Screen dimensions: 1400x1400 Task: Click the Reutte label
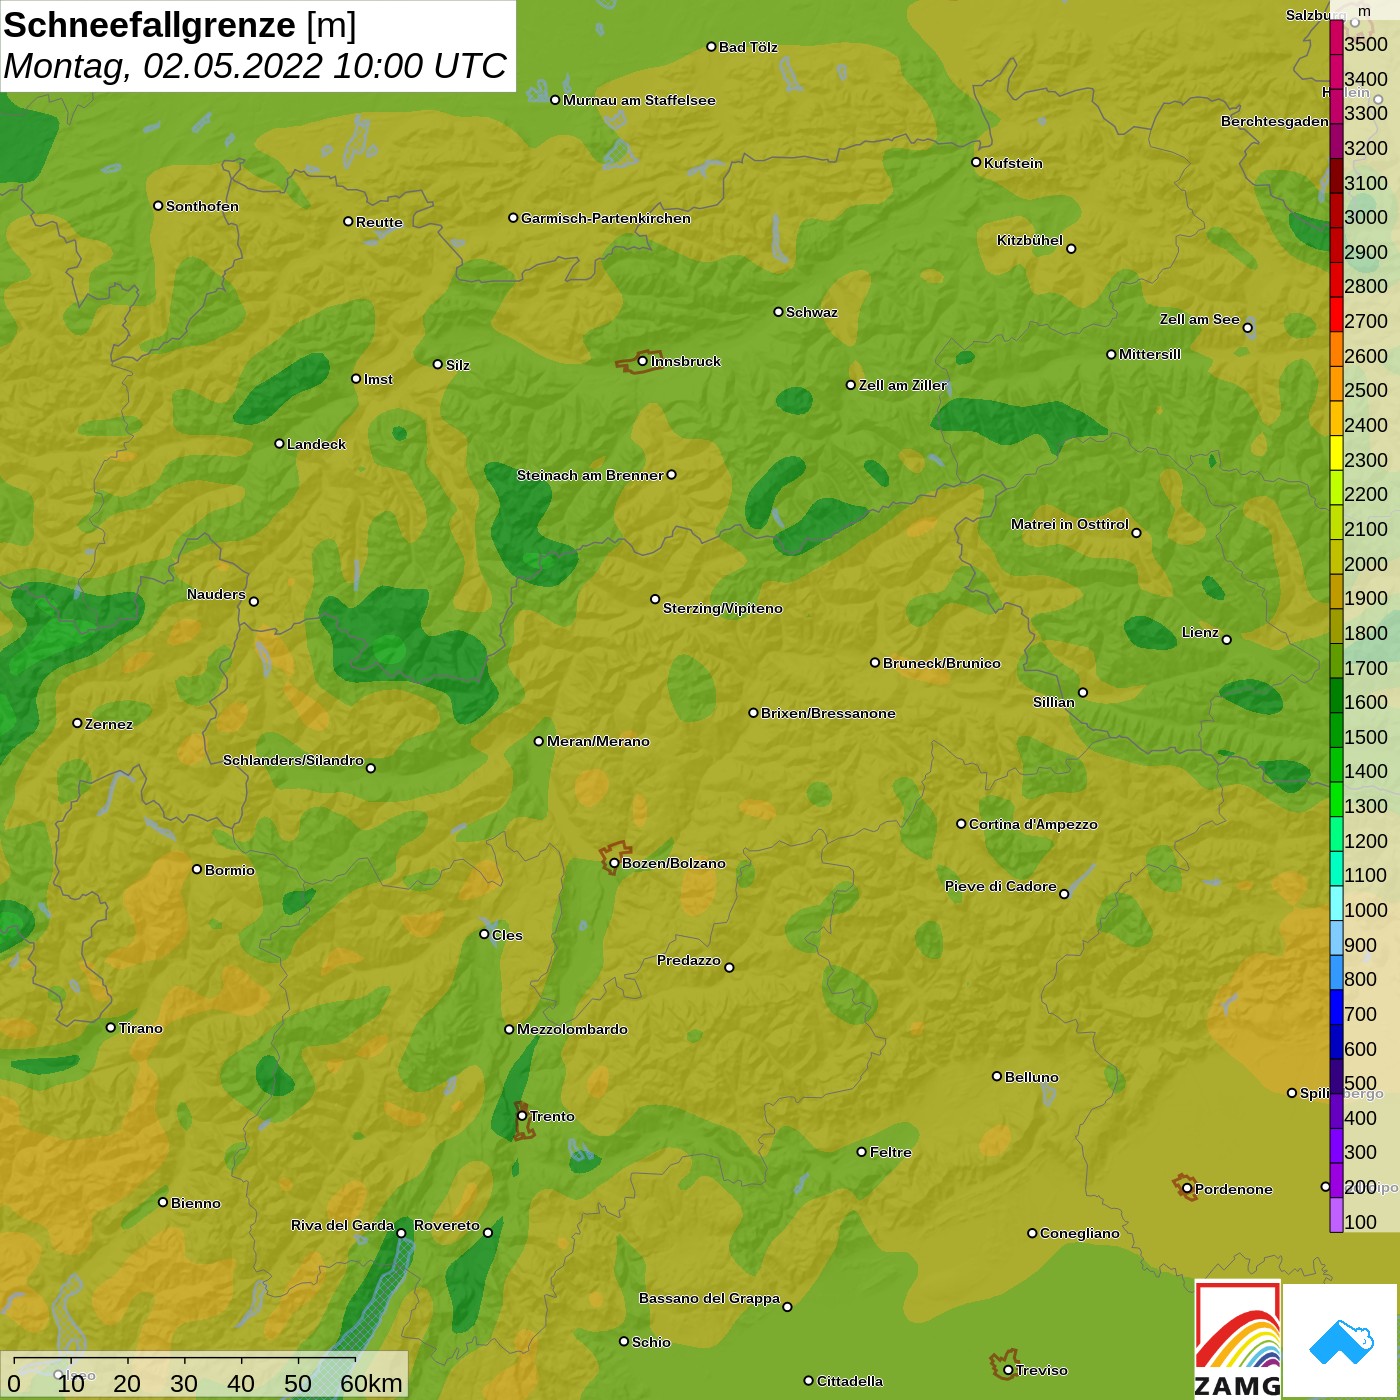tap(379, 222)
